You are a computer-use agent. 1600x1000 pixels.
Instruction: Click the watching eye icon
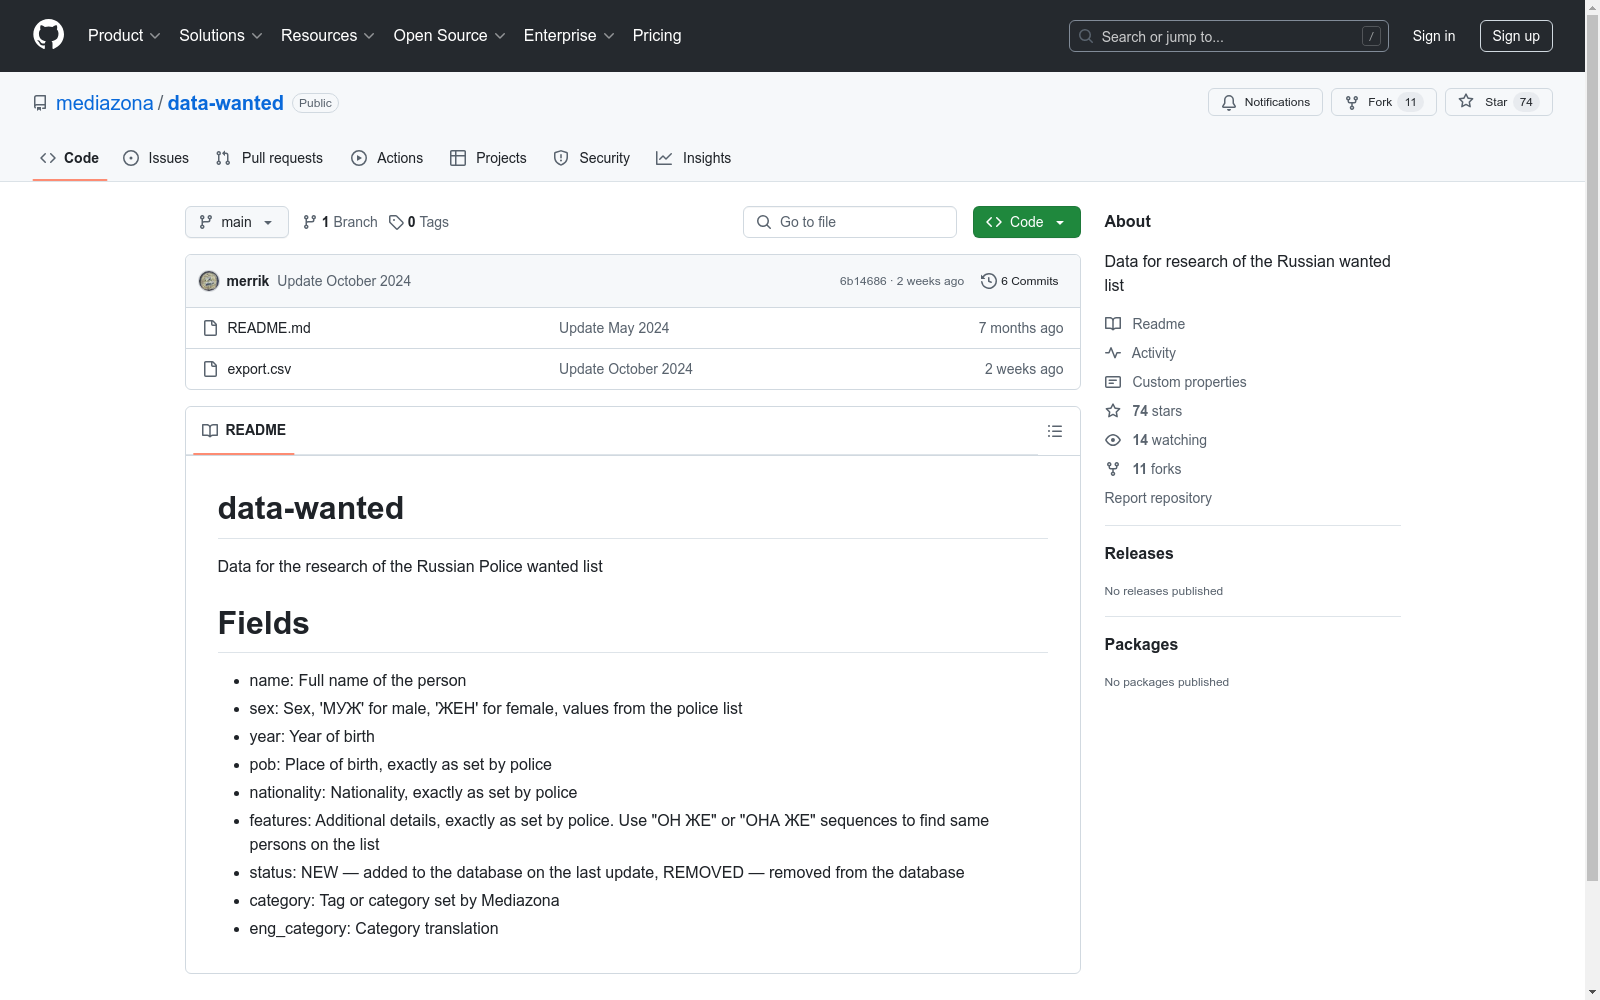pos(1113,440)
